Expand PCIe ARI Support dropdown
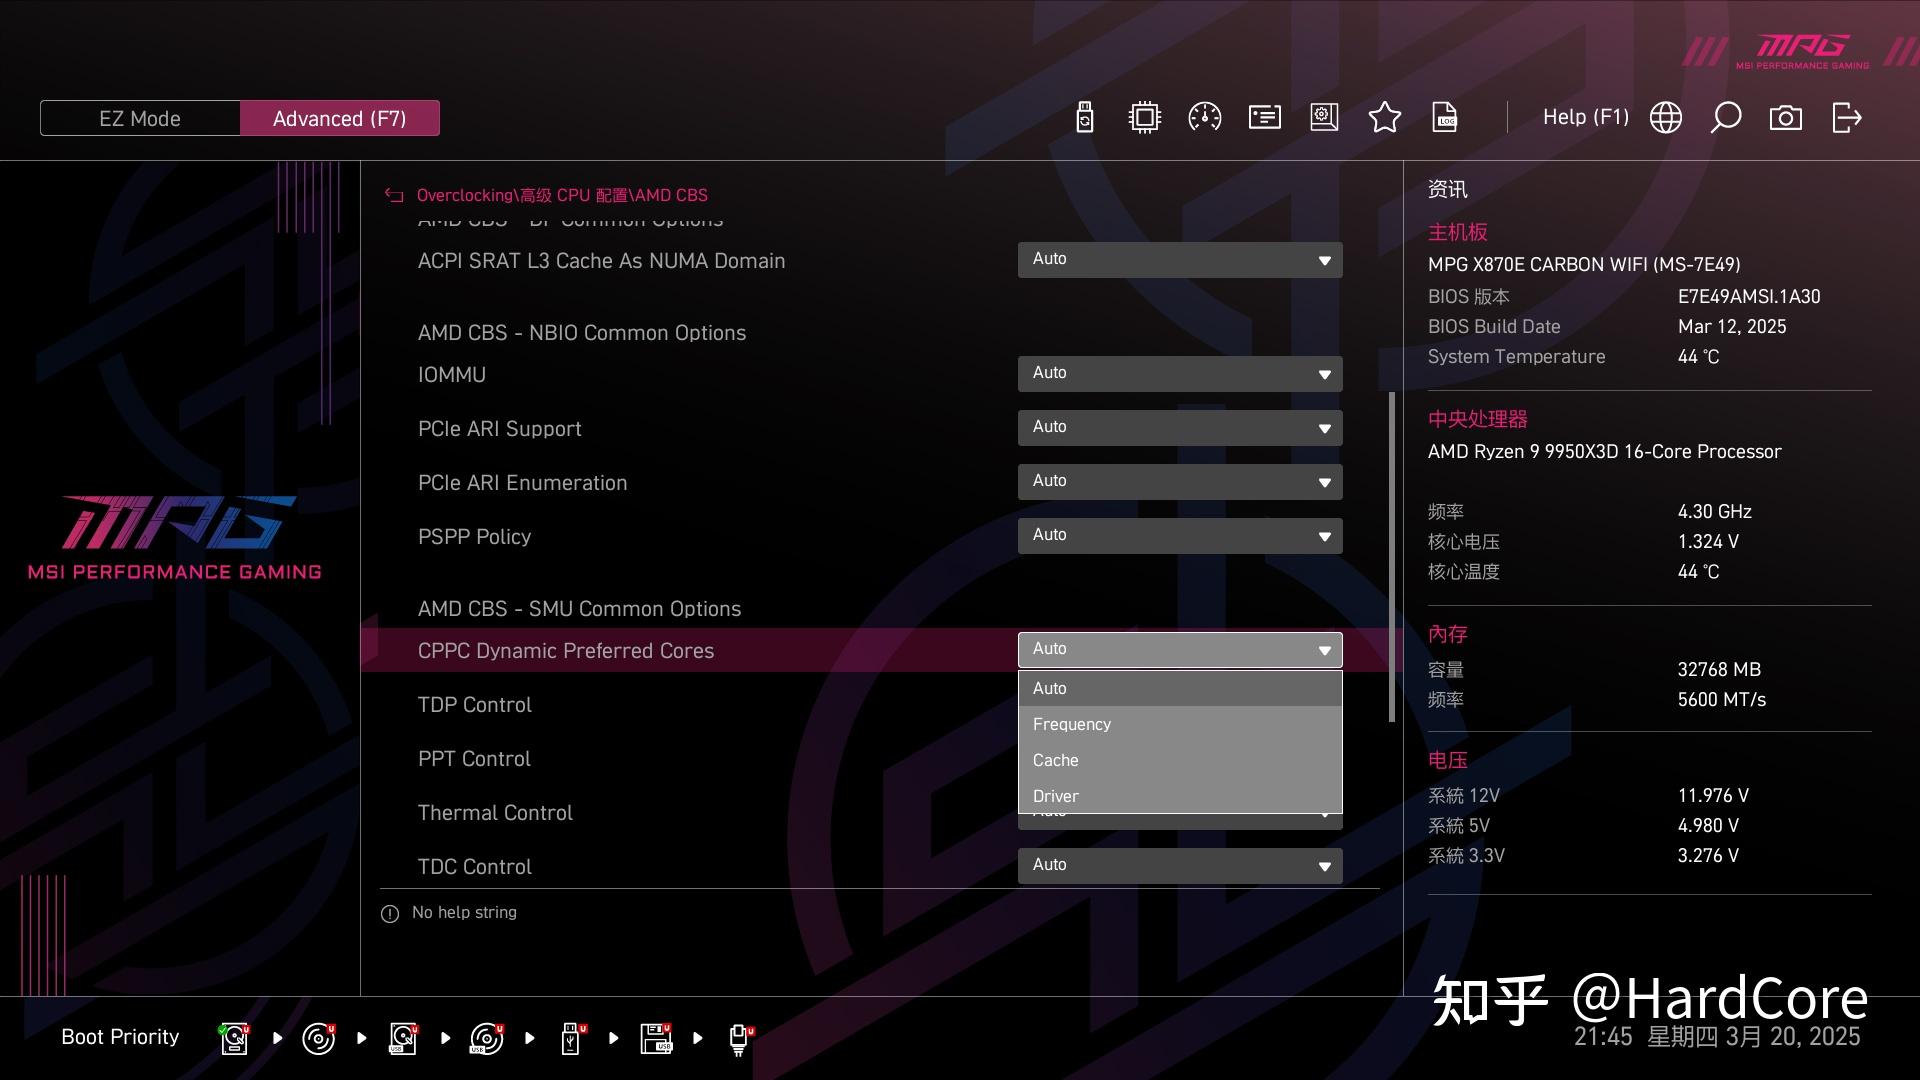This screenshot has height=1080, width=1920. click(1180, 428)
